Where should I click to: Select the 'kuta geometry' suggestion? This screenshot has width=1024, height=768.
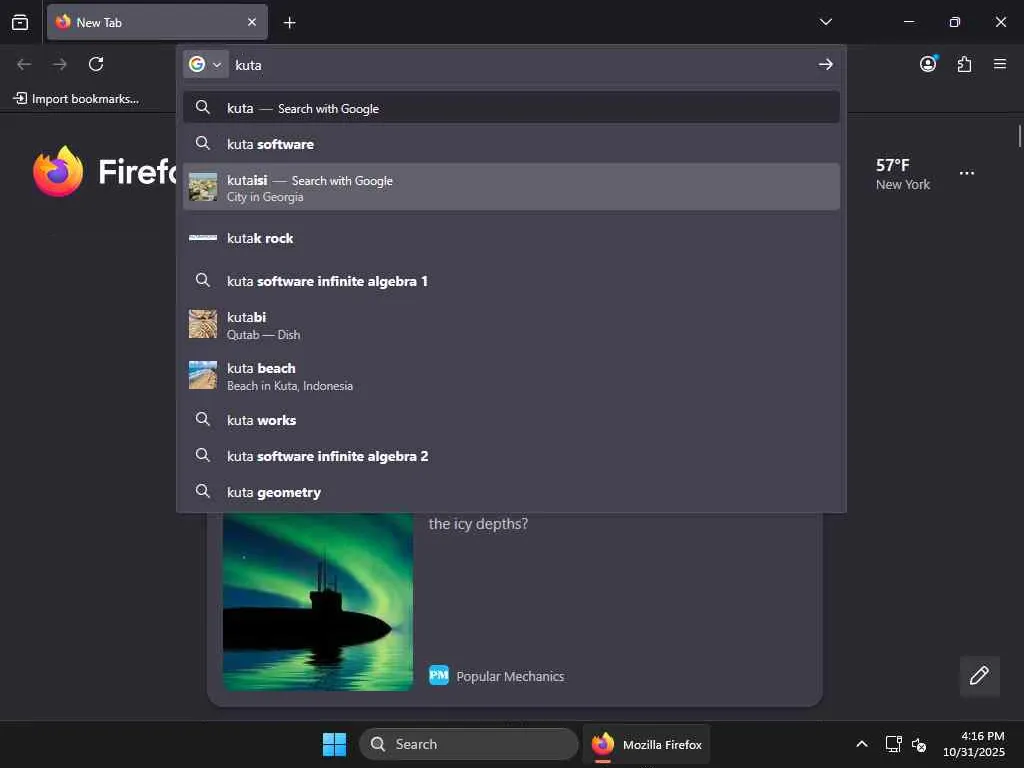(x=511, y=492)
